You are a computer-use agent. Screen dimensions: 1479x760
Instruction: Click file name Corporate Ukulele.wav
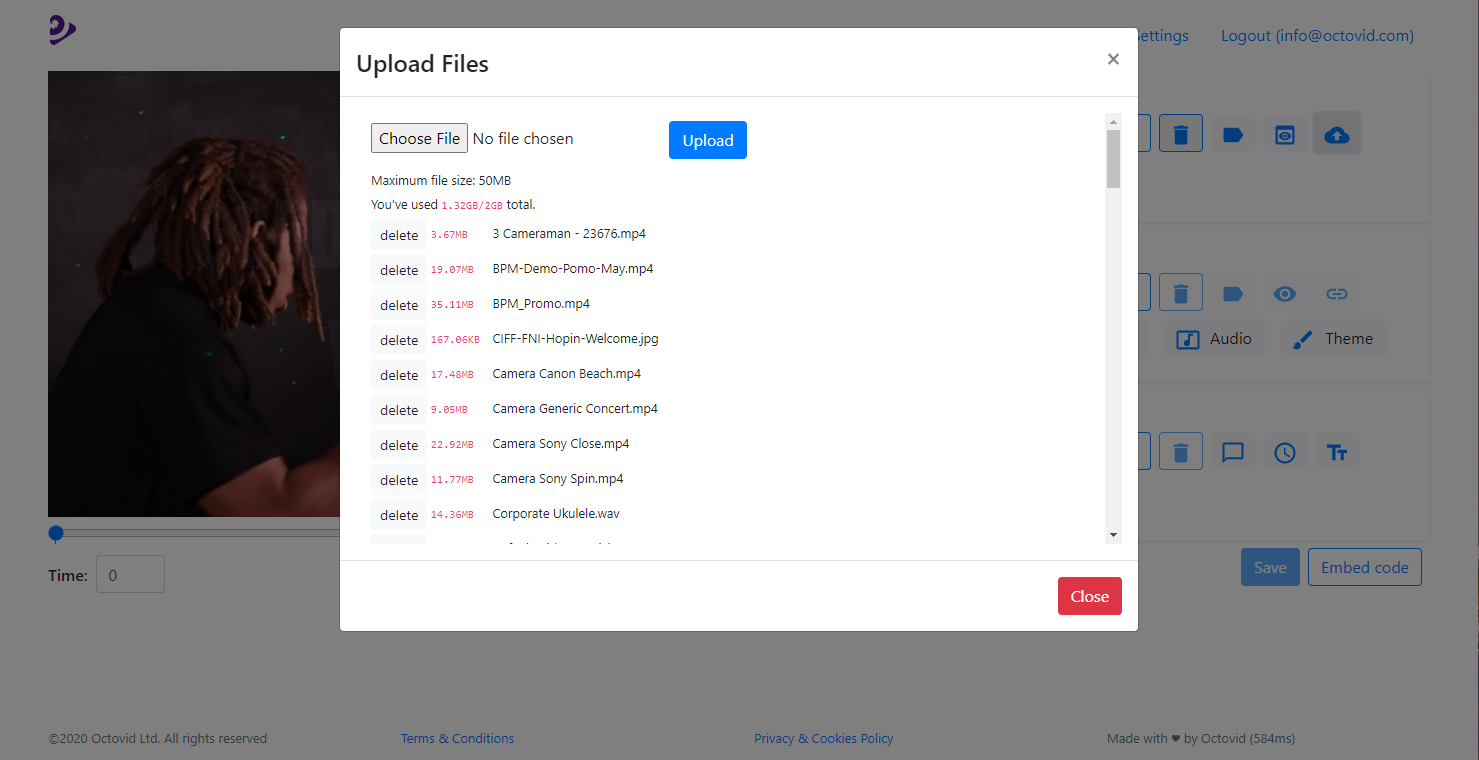point(556,514)
